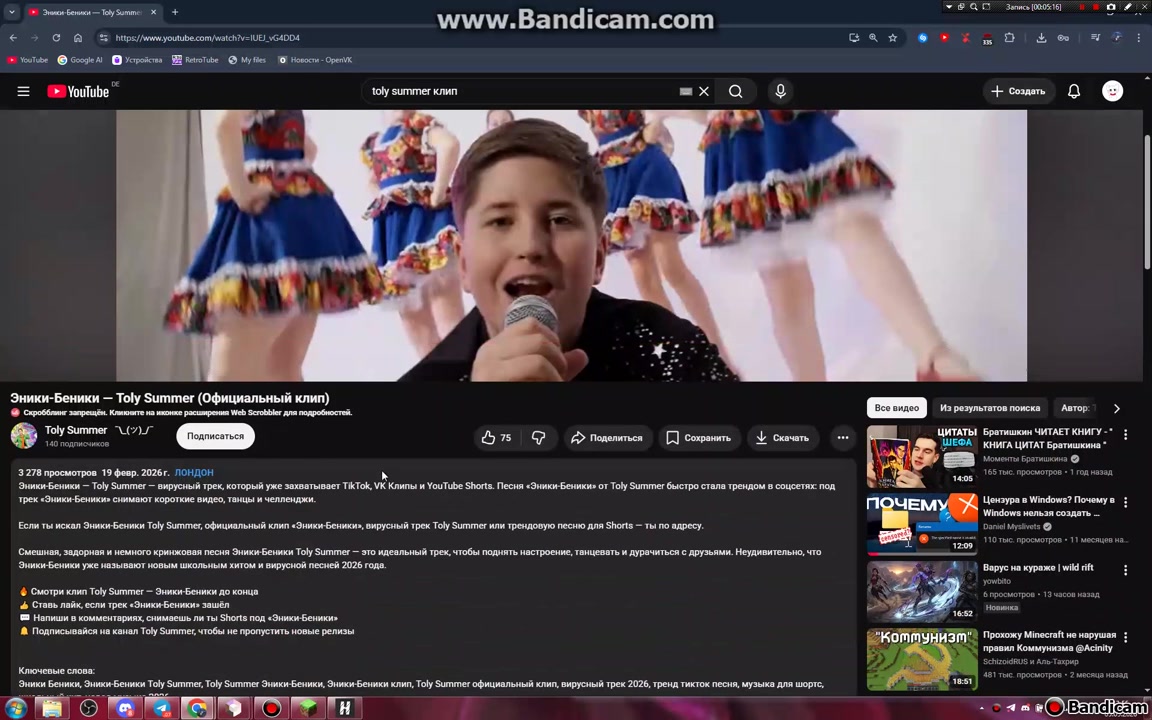
Task: Open the three-dot more actions menu
Action: pos(843,438)
